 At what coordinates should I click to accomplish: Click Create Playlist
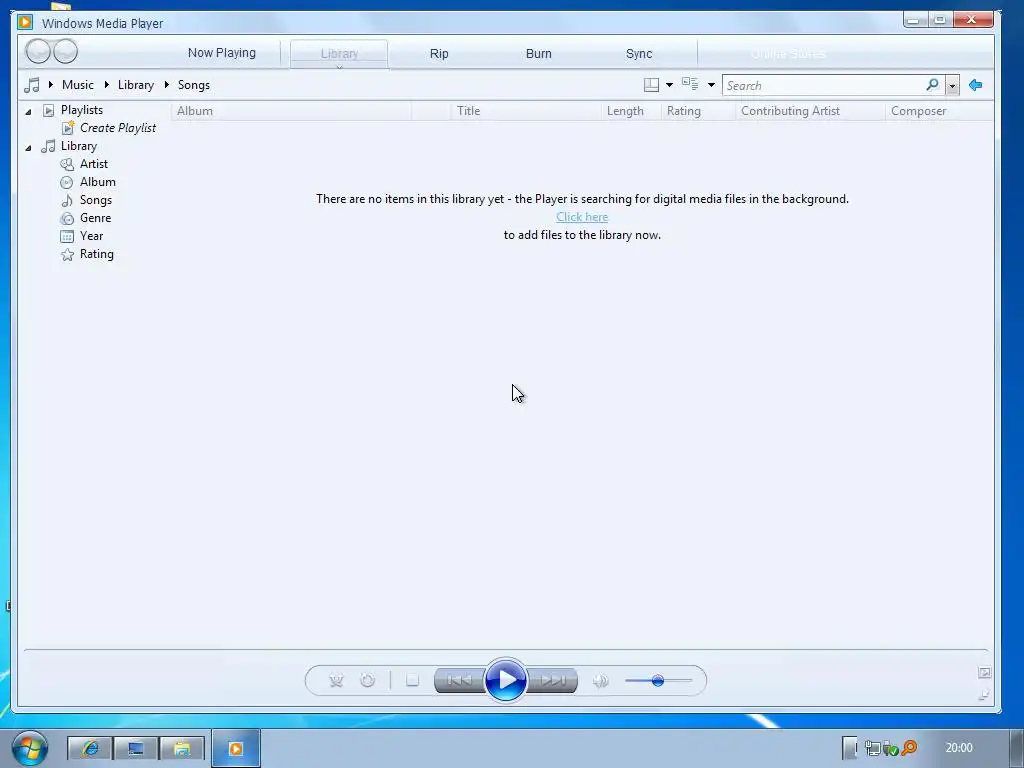[118, 128]
